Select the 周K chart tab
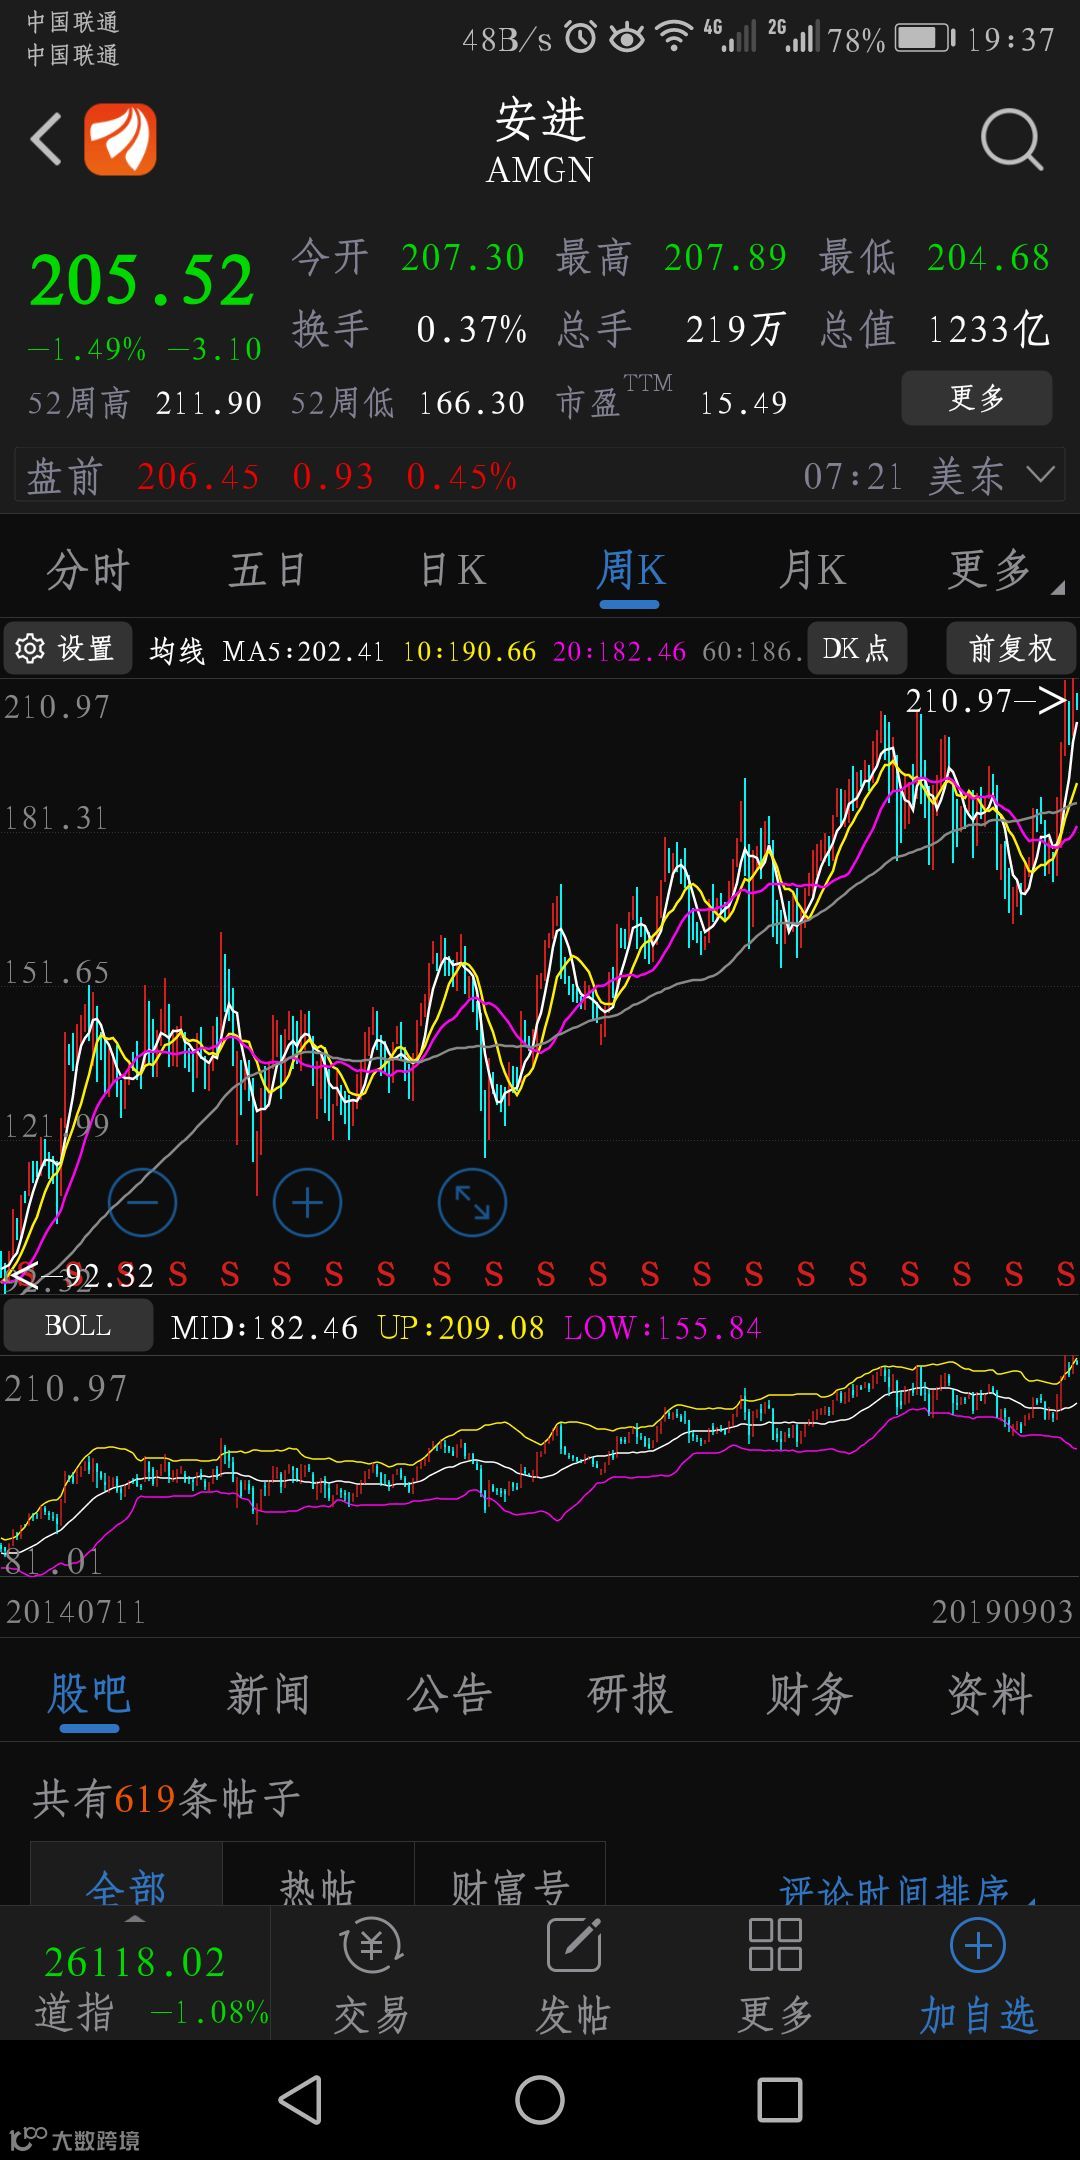This screenshot has width=1080, height=2160. click(x=630, y=571)
